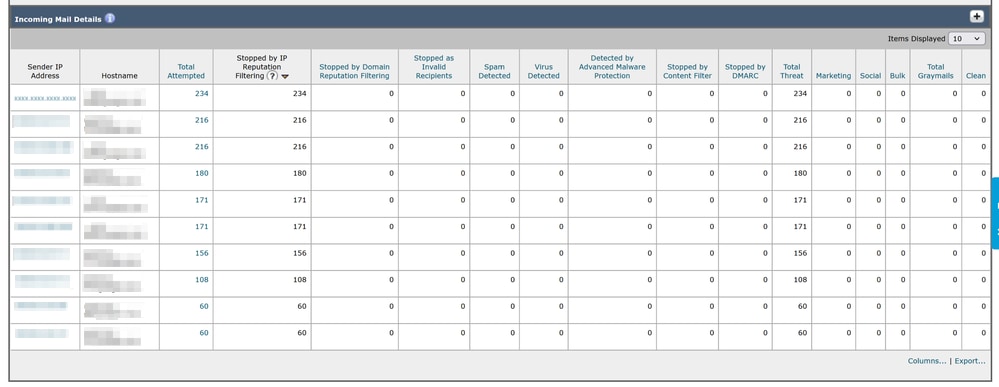Click the sort arrow on IP Reputation Filtering column
Screen dimensions: 999x387
pos(285,77)
